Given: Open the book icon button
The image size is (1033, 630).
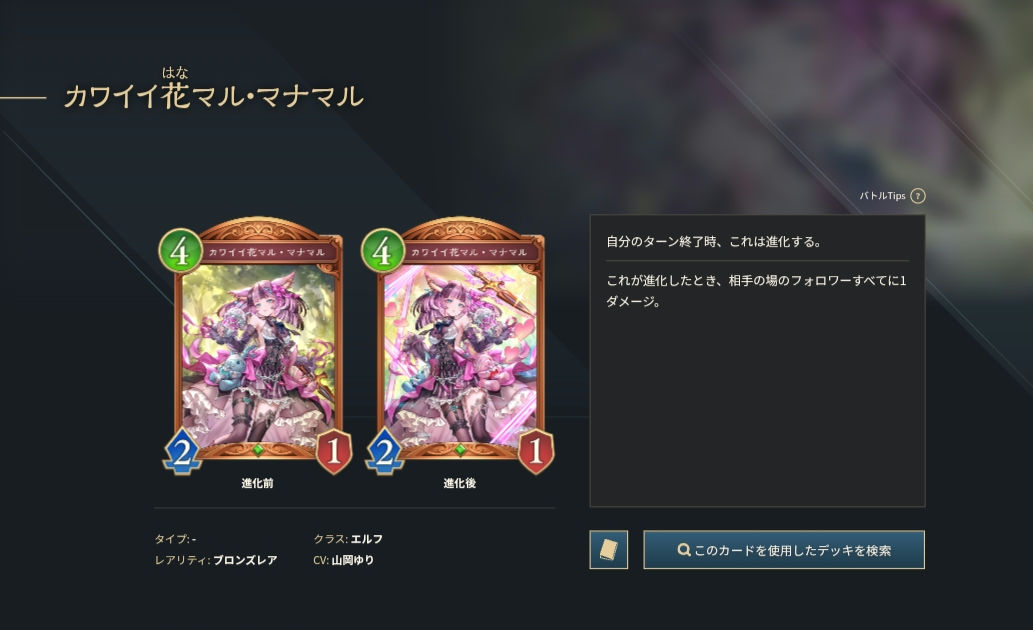Looking at the screenshot, I should [608, 550].
